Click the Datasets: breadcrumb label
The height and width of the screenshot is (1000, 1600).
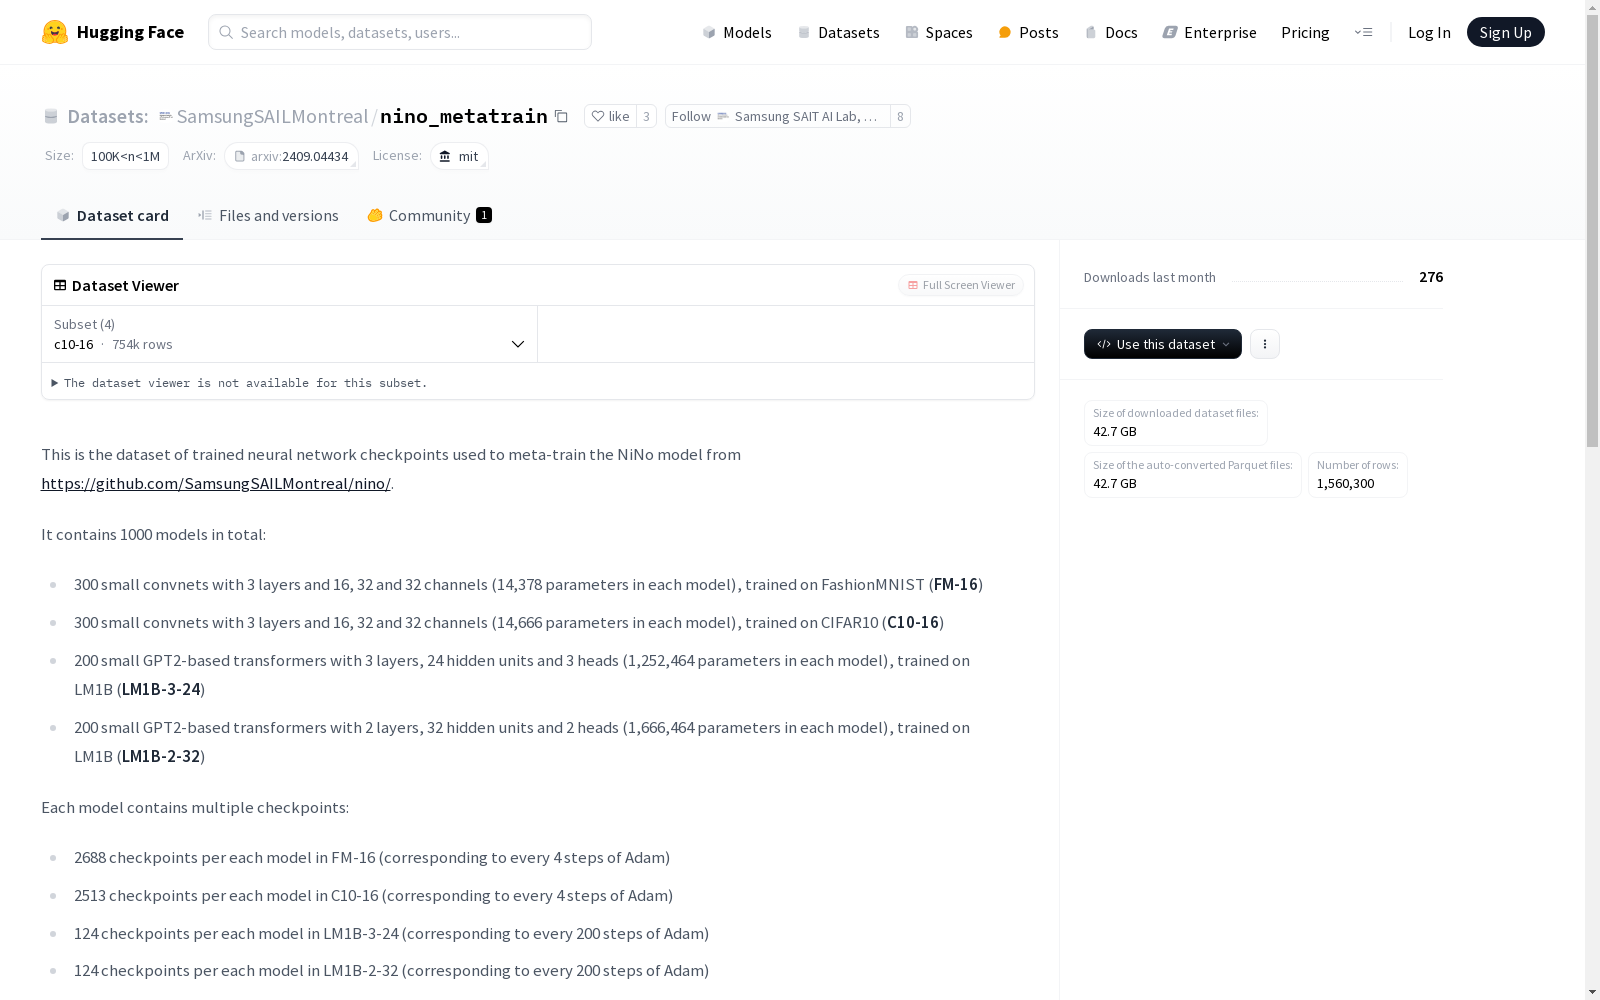click(108, 116)
